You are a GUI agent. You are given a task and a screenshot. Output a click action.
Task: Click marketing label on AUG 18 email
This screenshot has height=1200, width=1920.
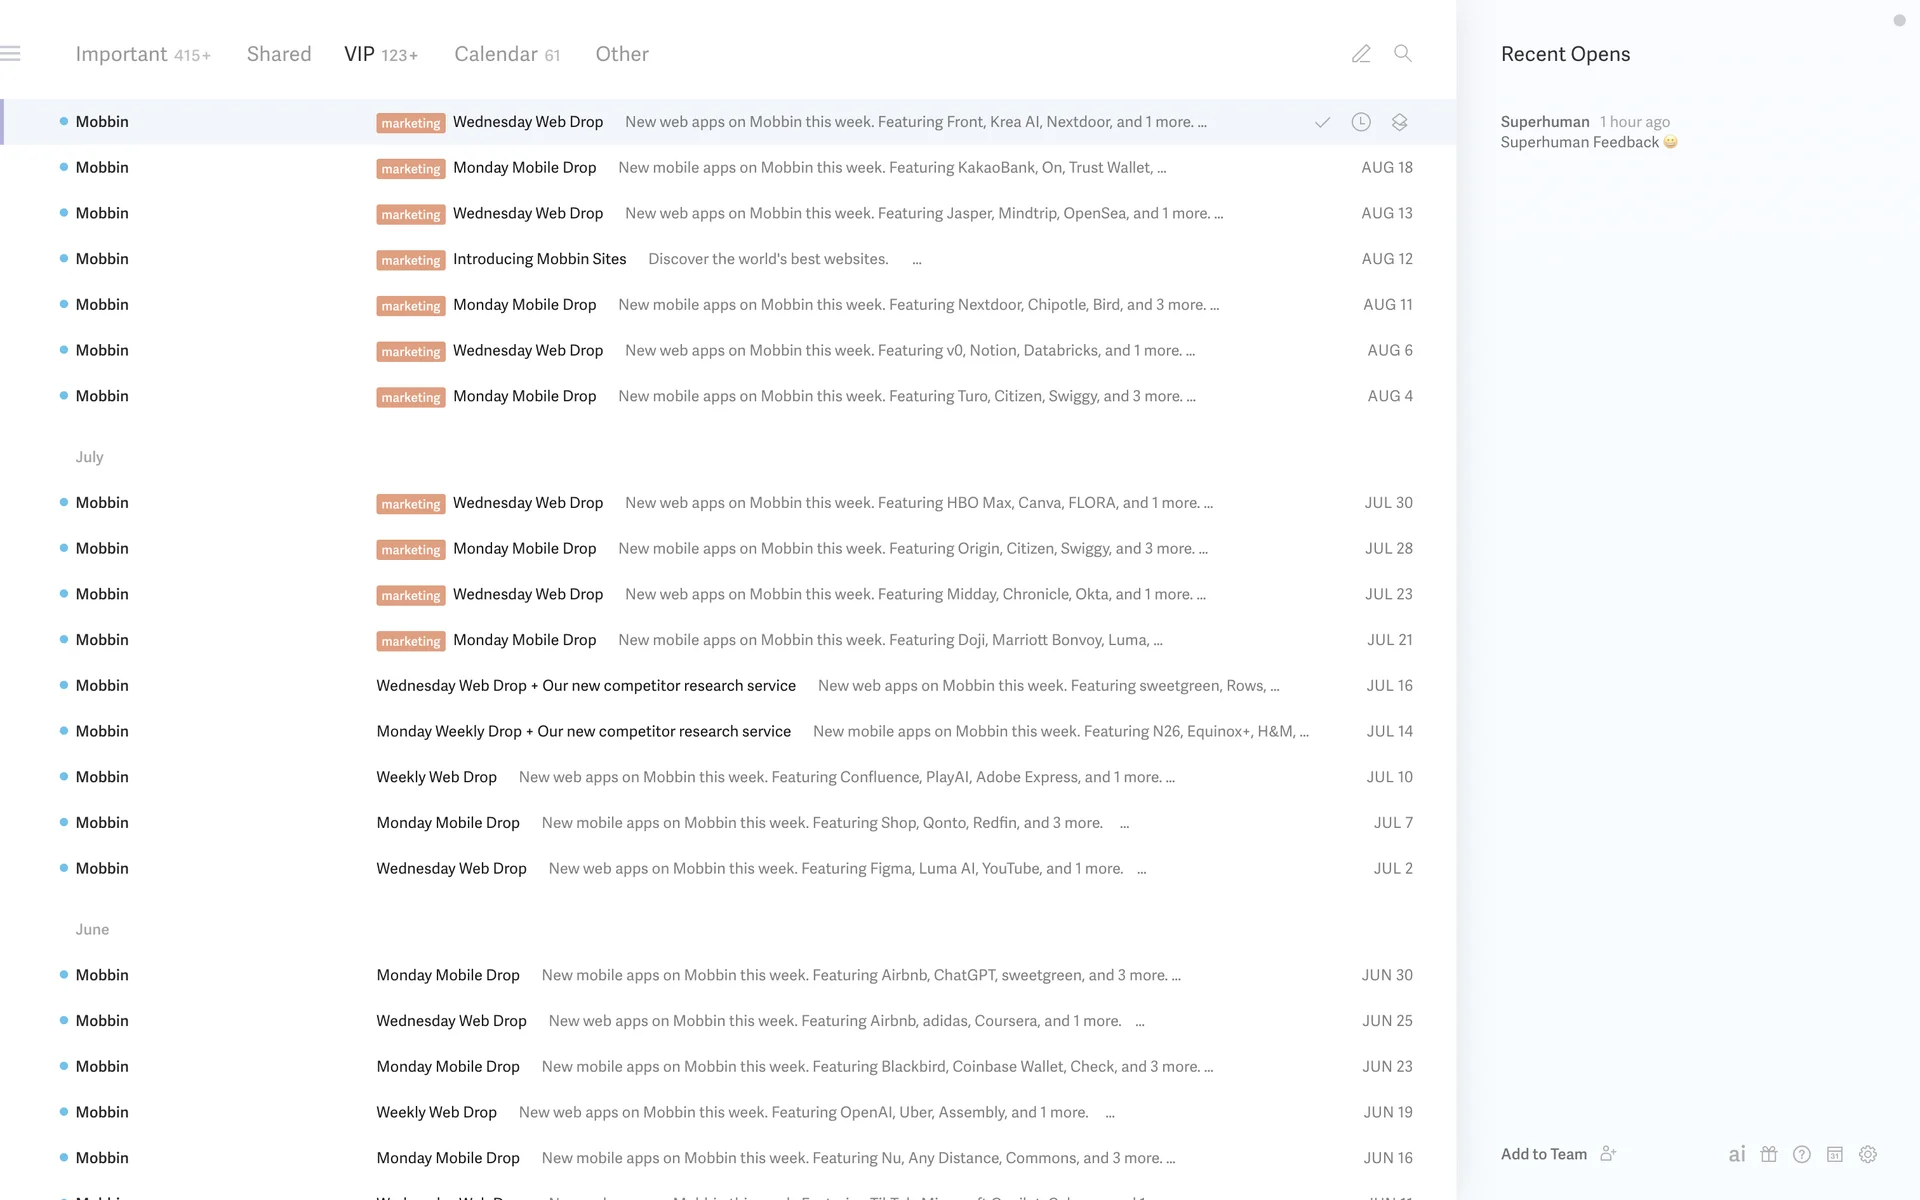(411, 169)
